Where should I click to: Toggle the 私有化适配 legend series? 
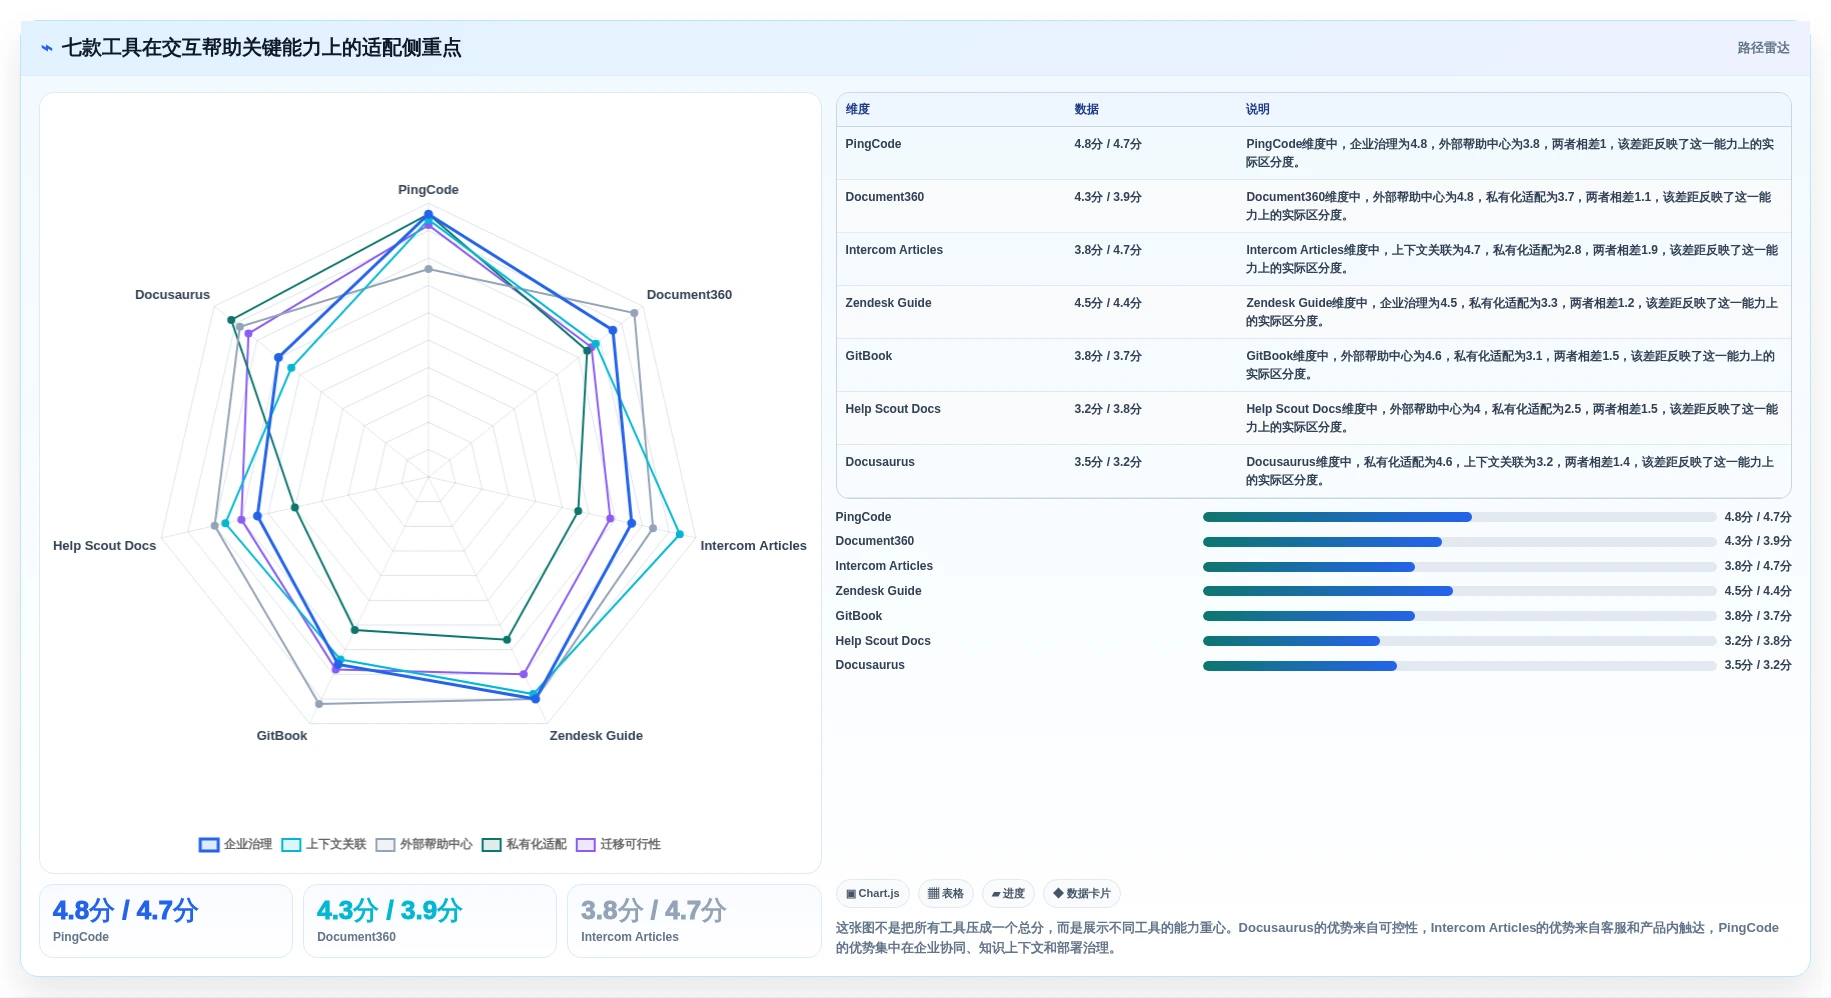pyautogui.click(x=524, y=844)
